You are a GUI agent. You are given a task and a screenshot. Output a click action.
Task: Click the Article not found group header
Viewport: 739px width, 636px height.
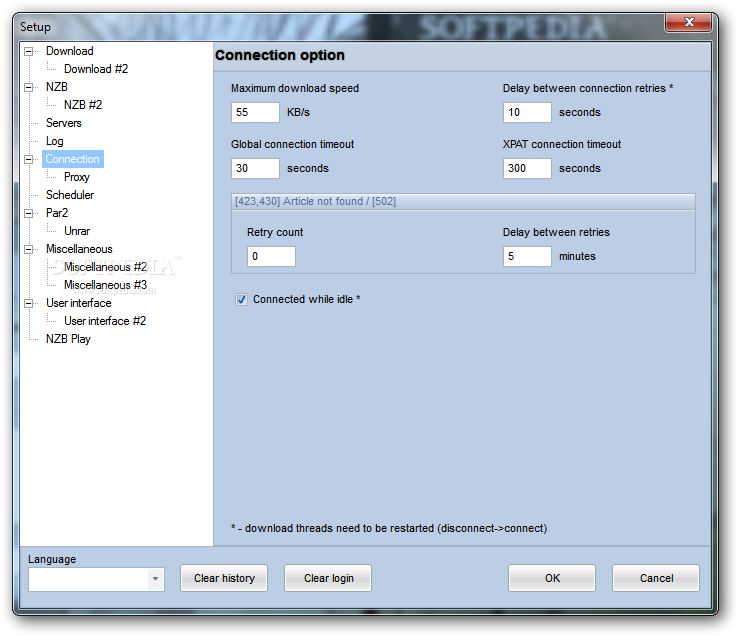[463, 201]
